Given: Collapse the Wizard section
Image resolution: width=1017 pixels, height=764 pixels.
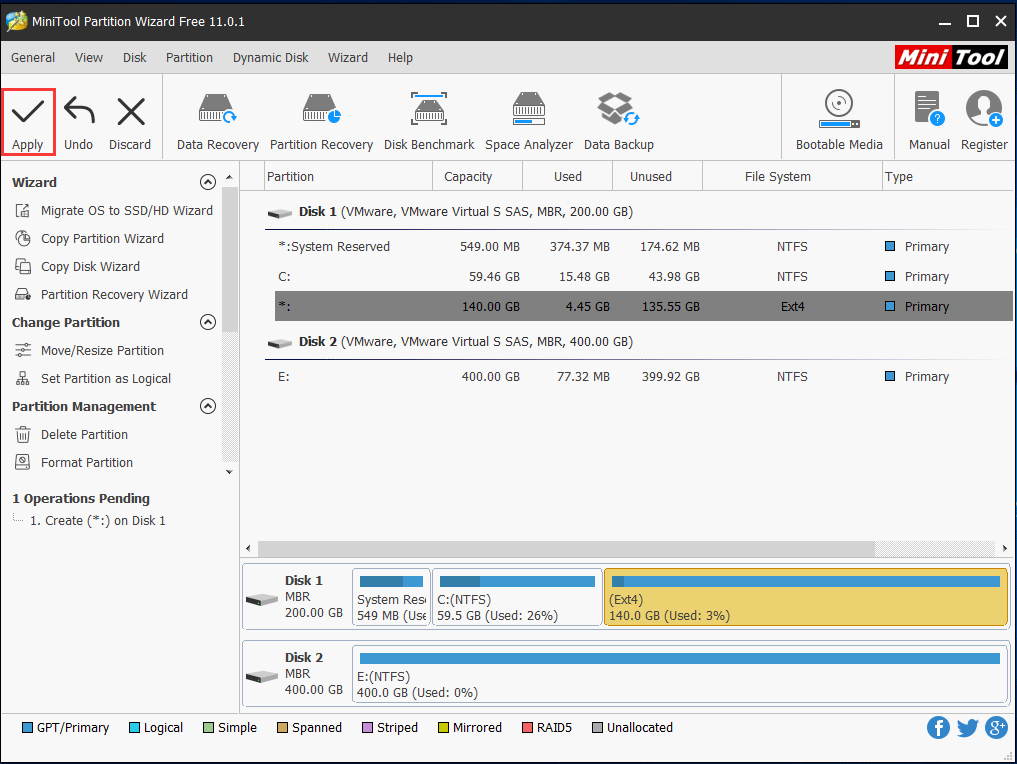Looking at the screenshot, I should click(208, 182).
